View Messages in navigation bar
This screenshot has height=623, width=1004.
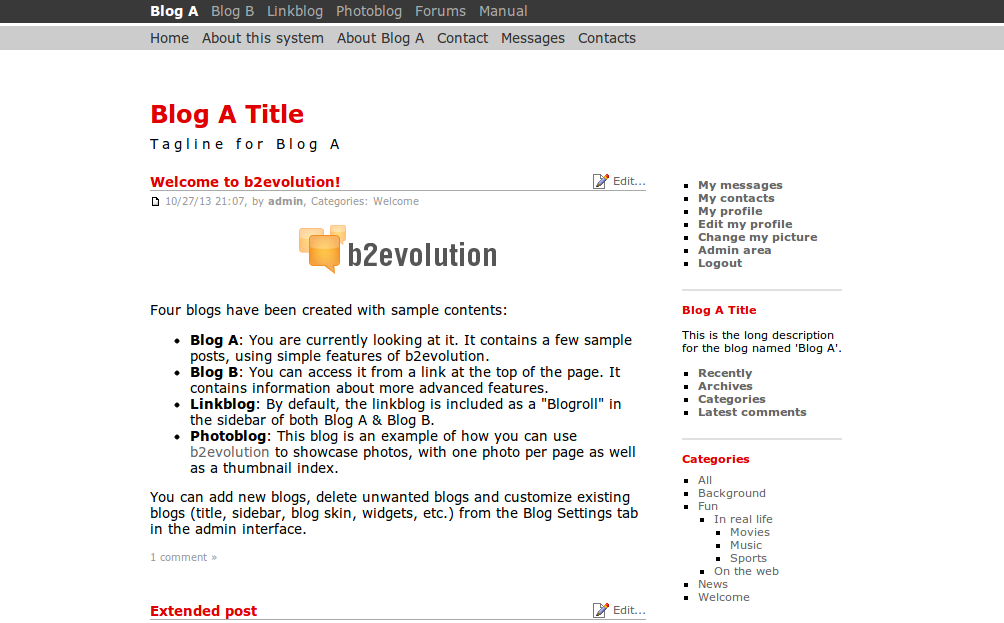point(533,38)
